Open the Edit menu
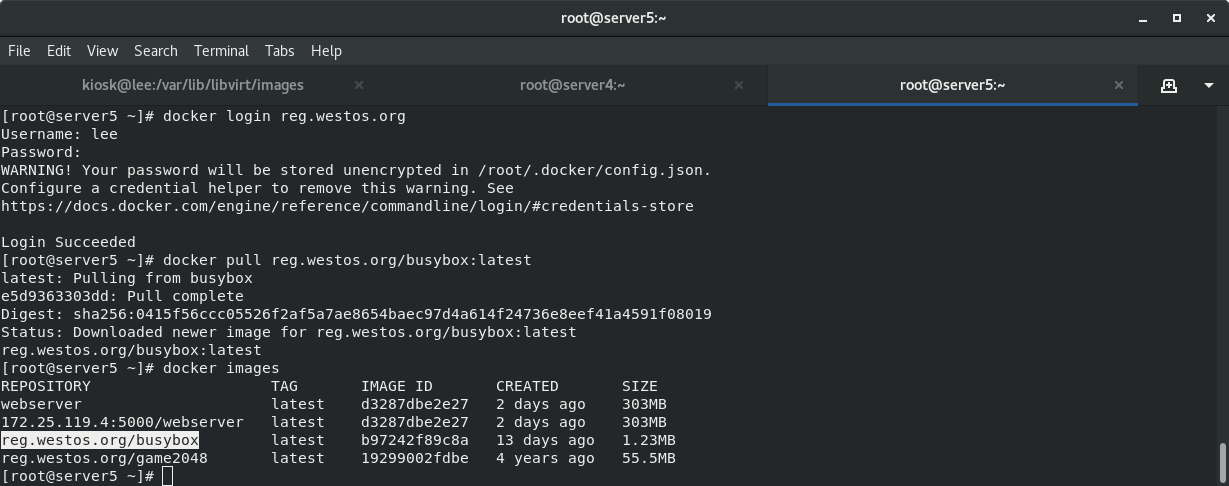This screenshot has width=1229, height=486. (59, 50)
